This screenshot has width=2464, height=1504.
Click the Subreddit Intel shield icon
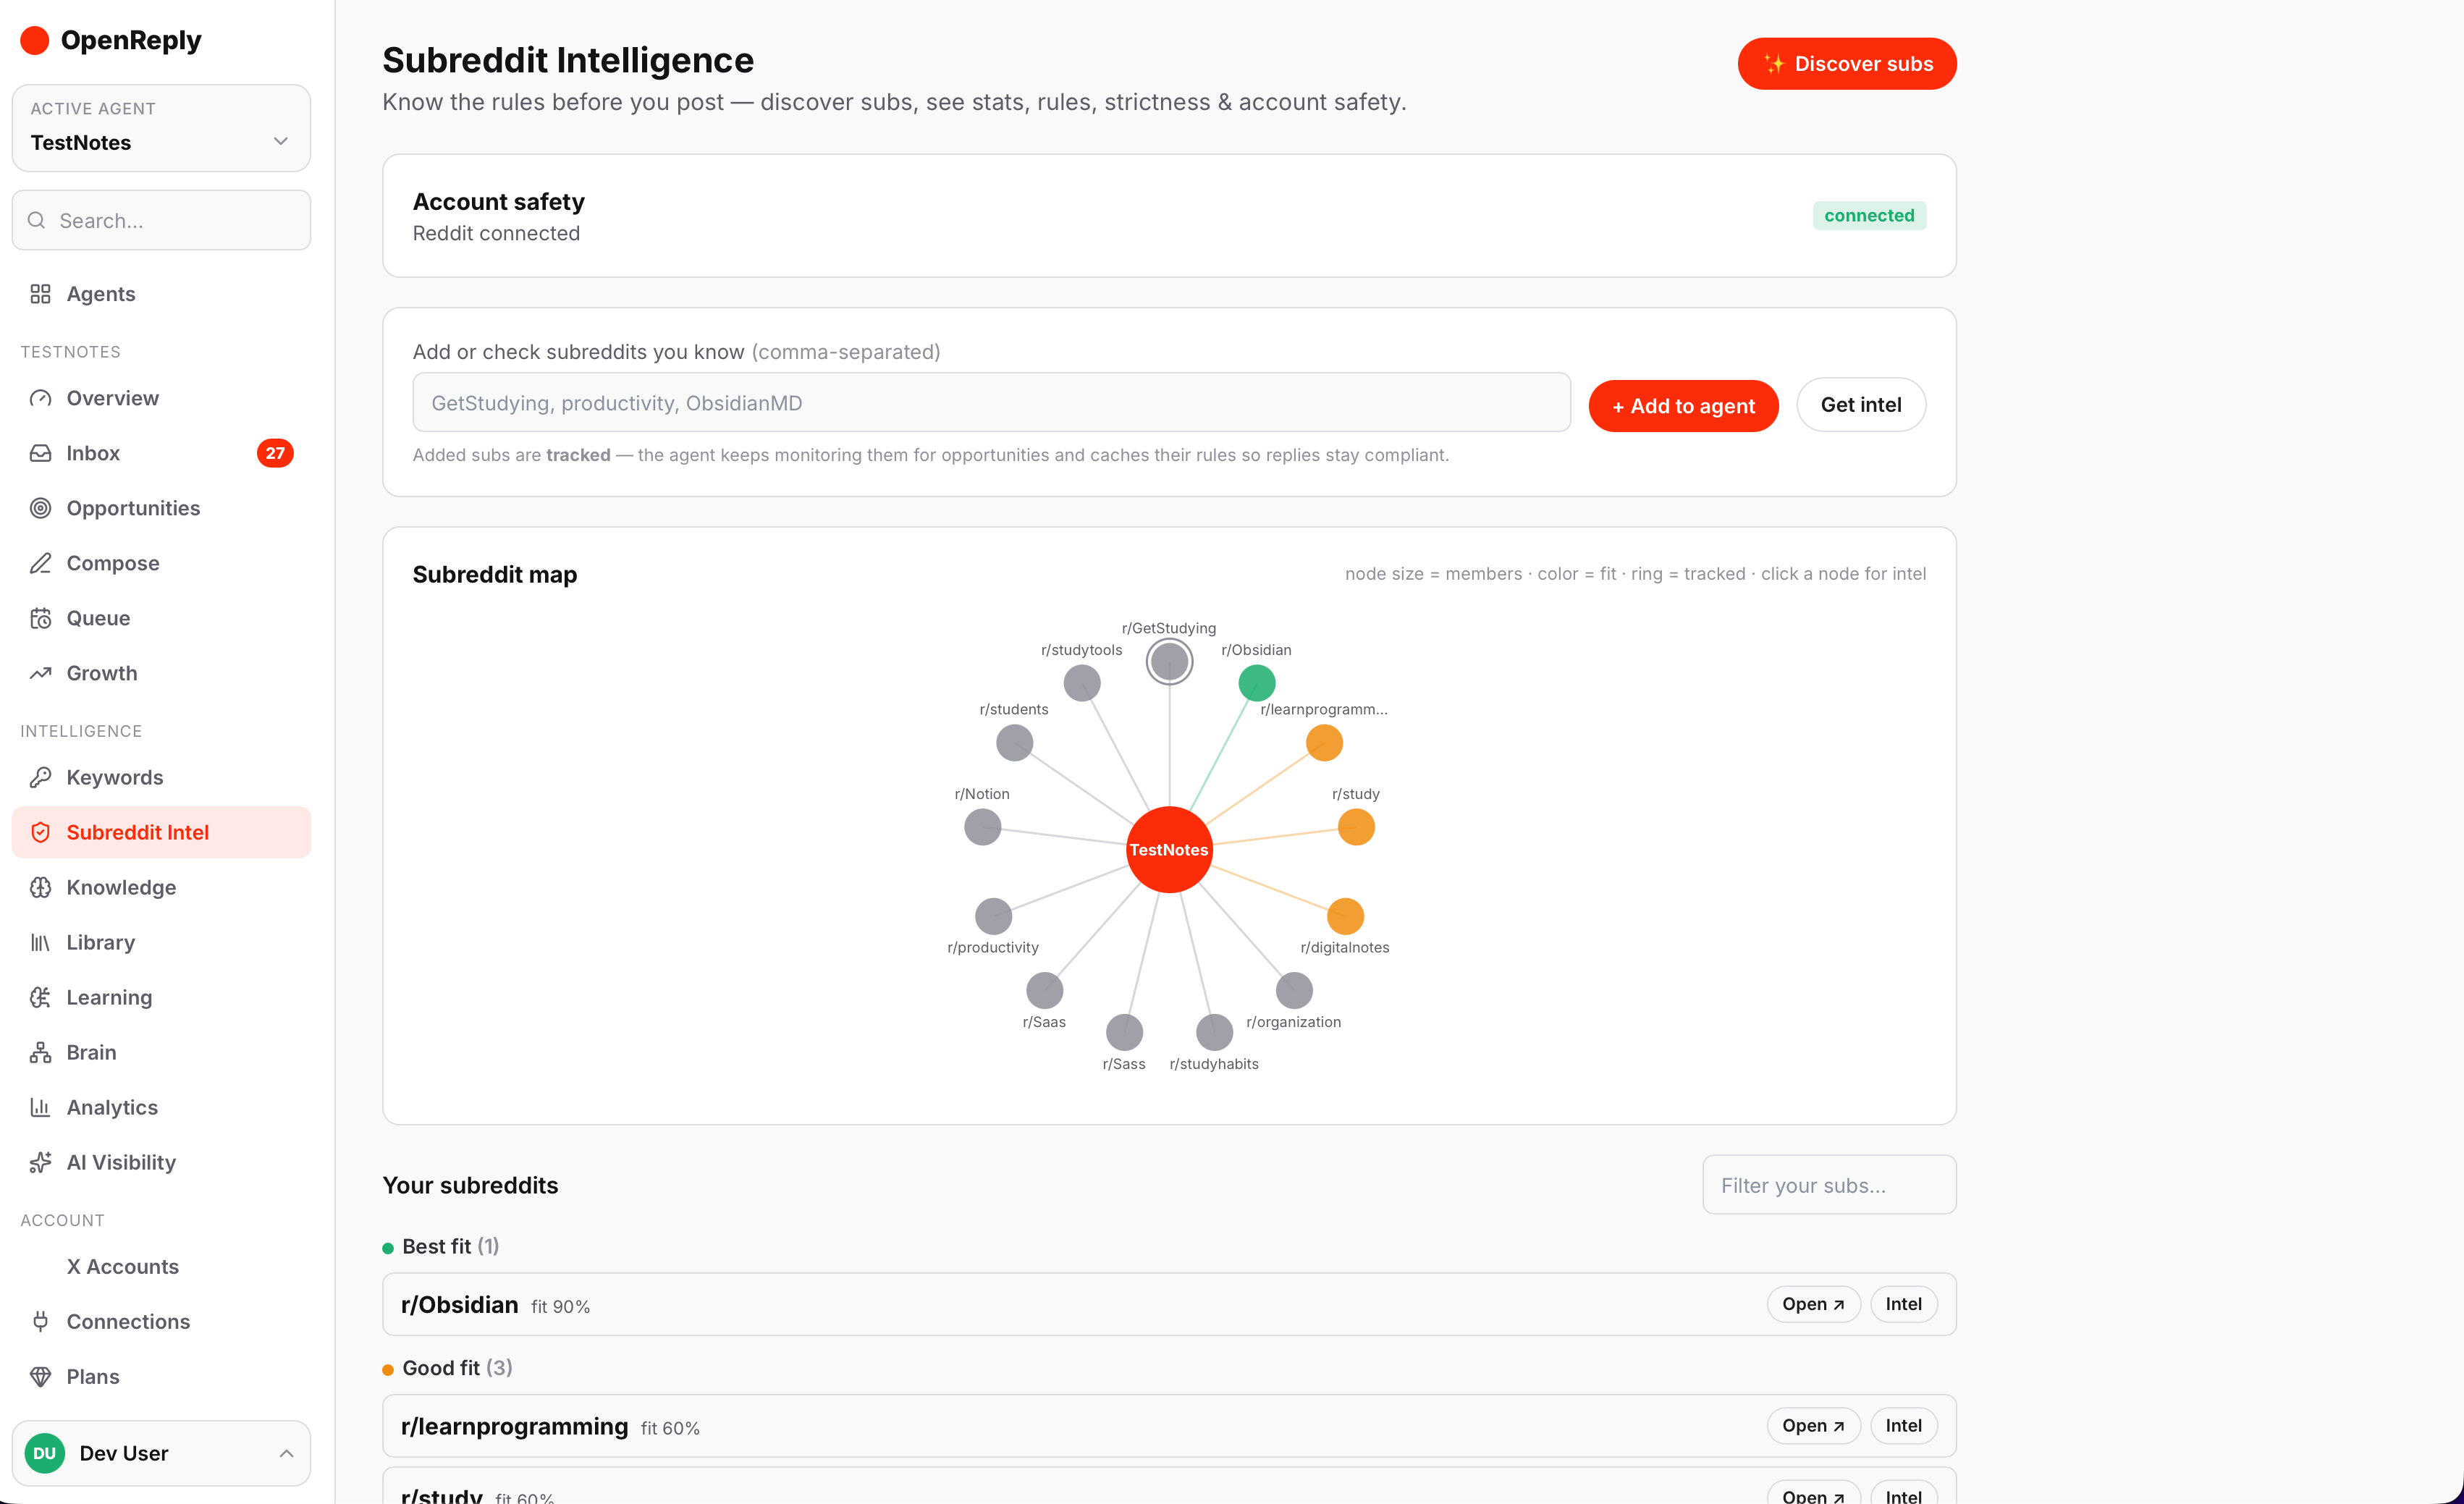pyautogui.click(x=40, y=832)
